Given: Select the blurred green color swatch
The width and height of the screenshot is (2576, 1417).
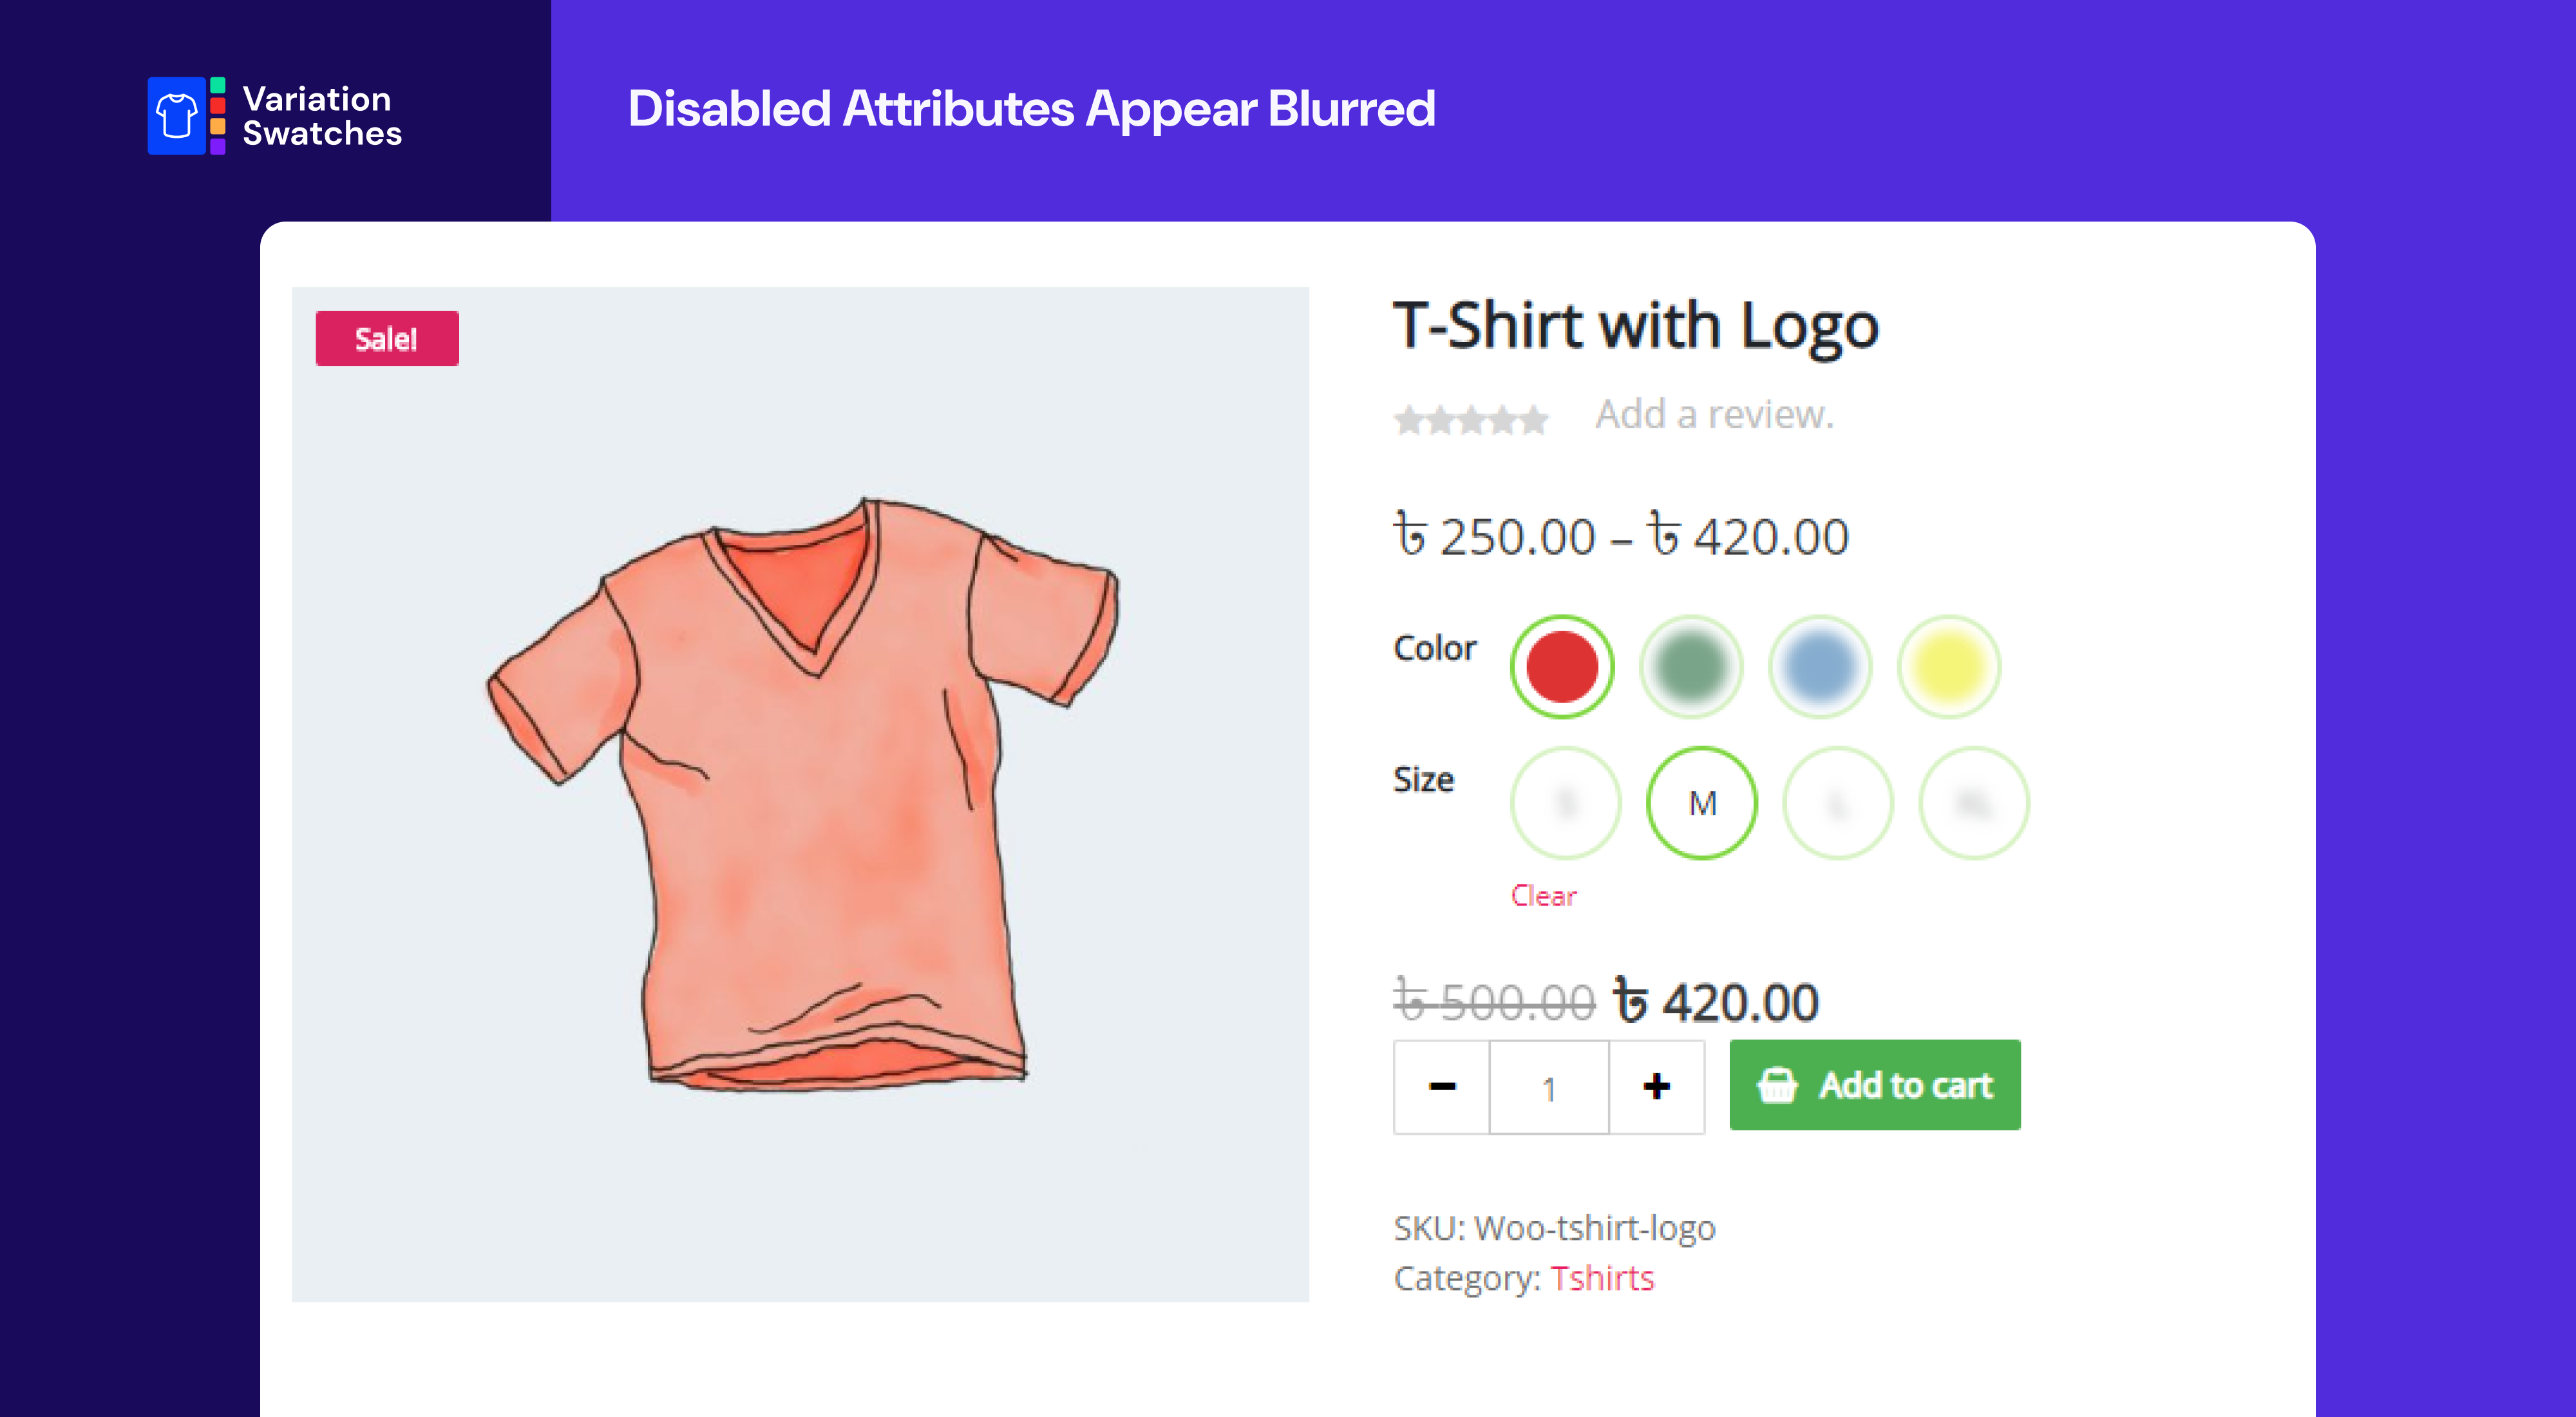Looking at the screenshot, I should (x=1690, y=666).
